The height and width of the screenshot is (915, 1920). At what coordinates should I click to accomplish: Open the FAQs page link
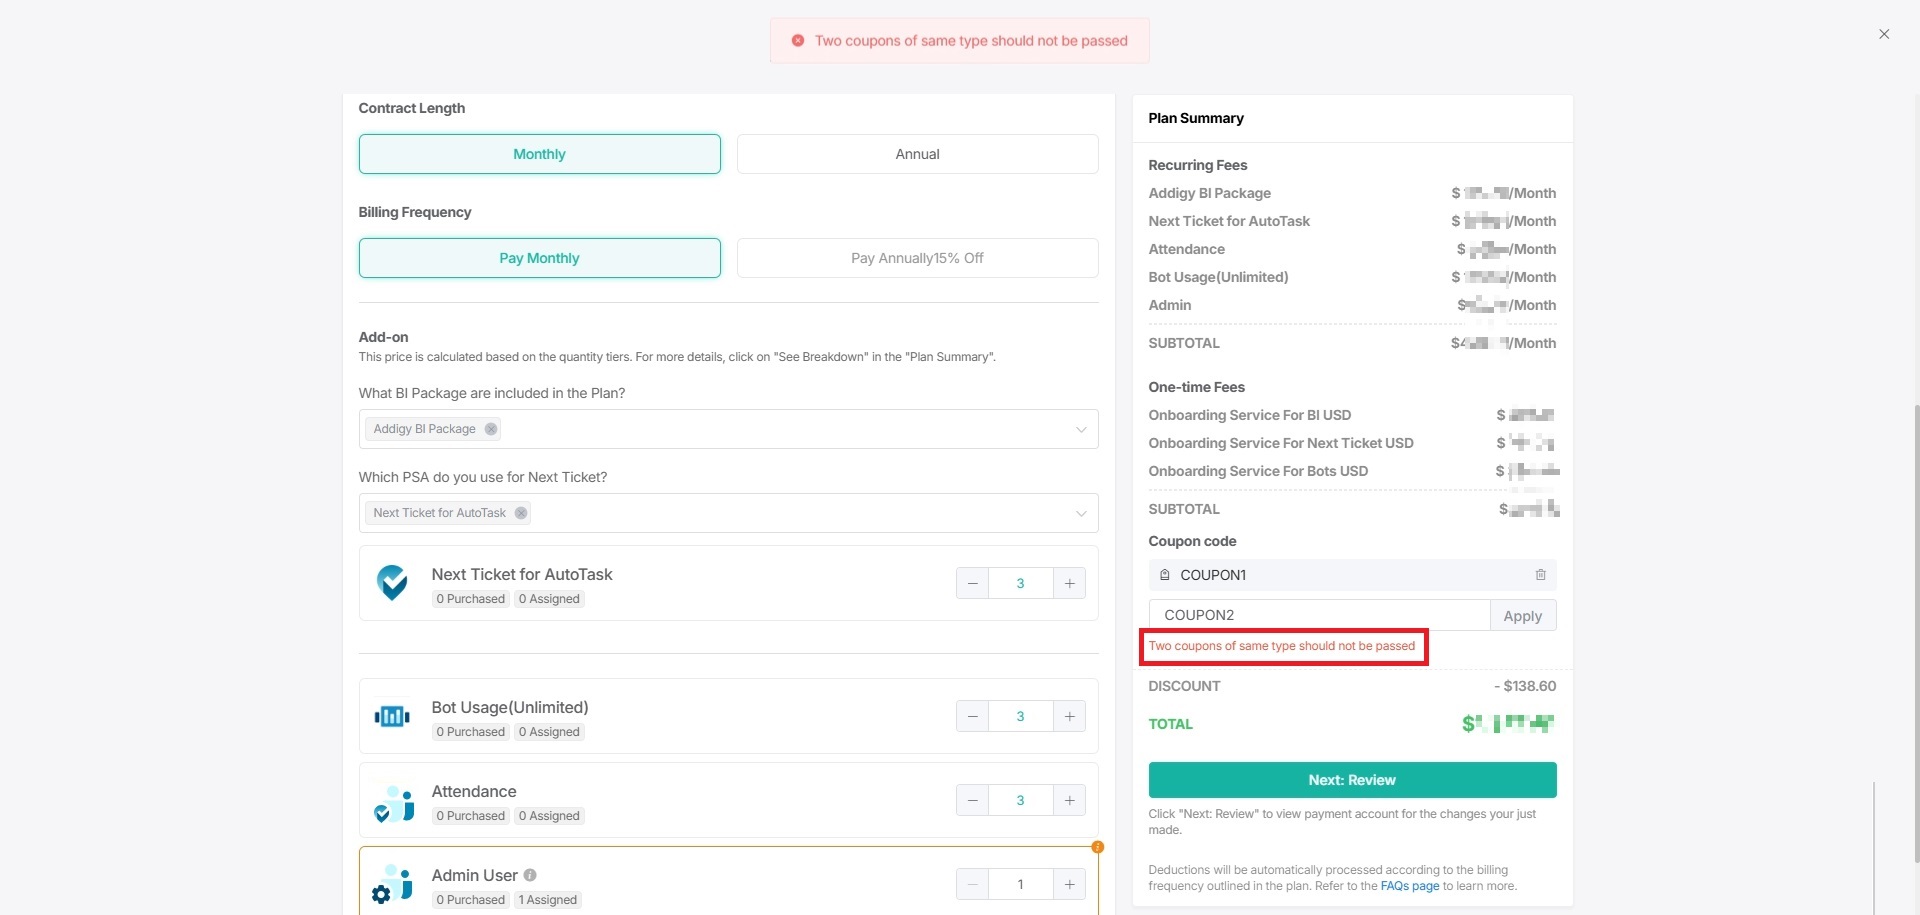point(1409,886)
